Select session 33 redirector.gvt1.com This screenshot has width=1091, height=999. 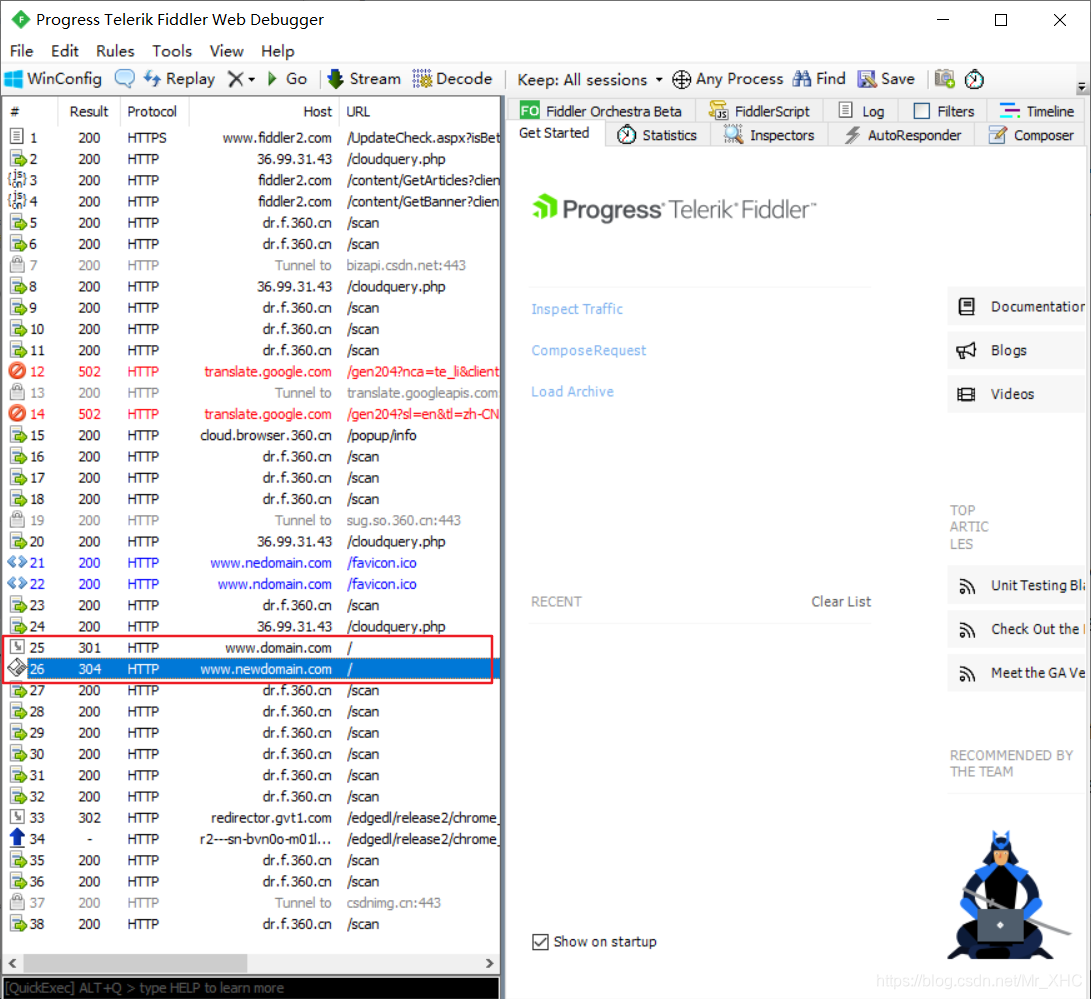tap(252, 818)
